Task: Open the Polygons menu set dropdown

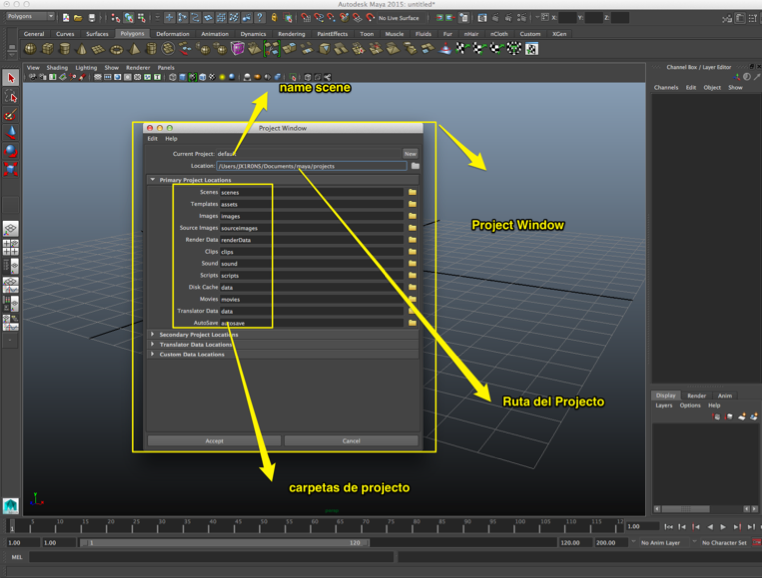Action: [30, 17]
